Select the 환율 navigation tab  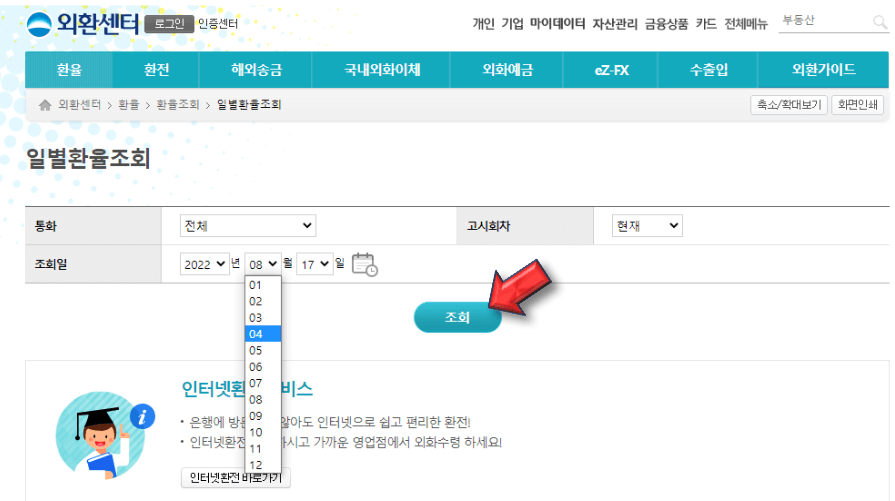click(x=69, y=70)
